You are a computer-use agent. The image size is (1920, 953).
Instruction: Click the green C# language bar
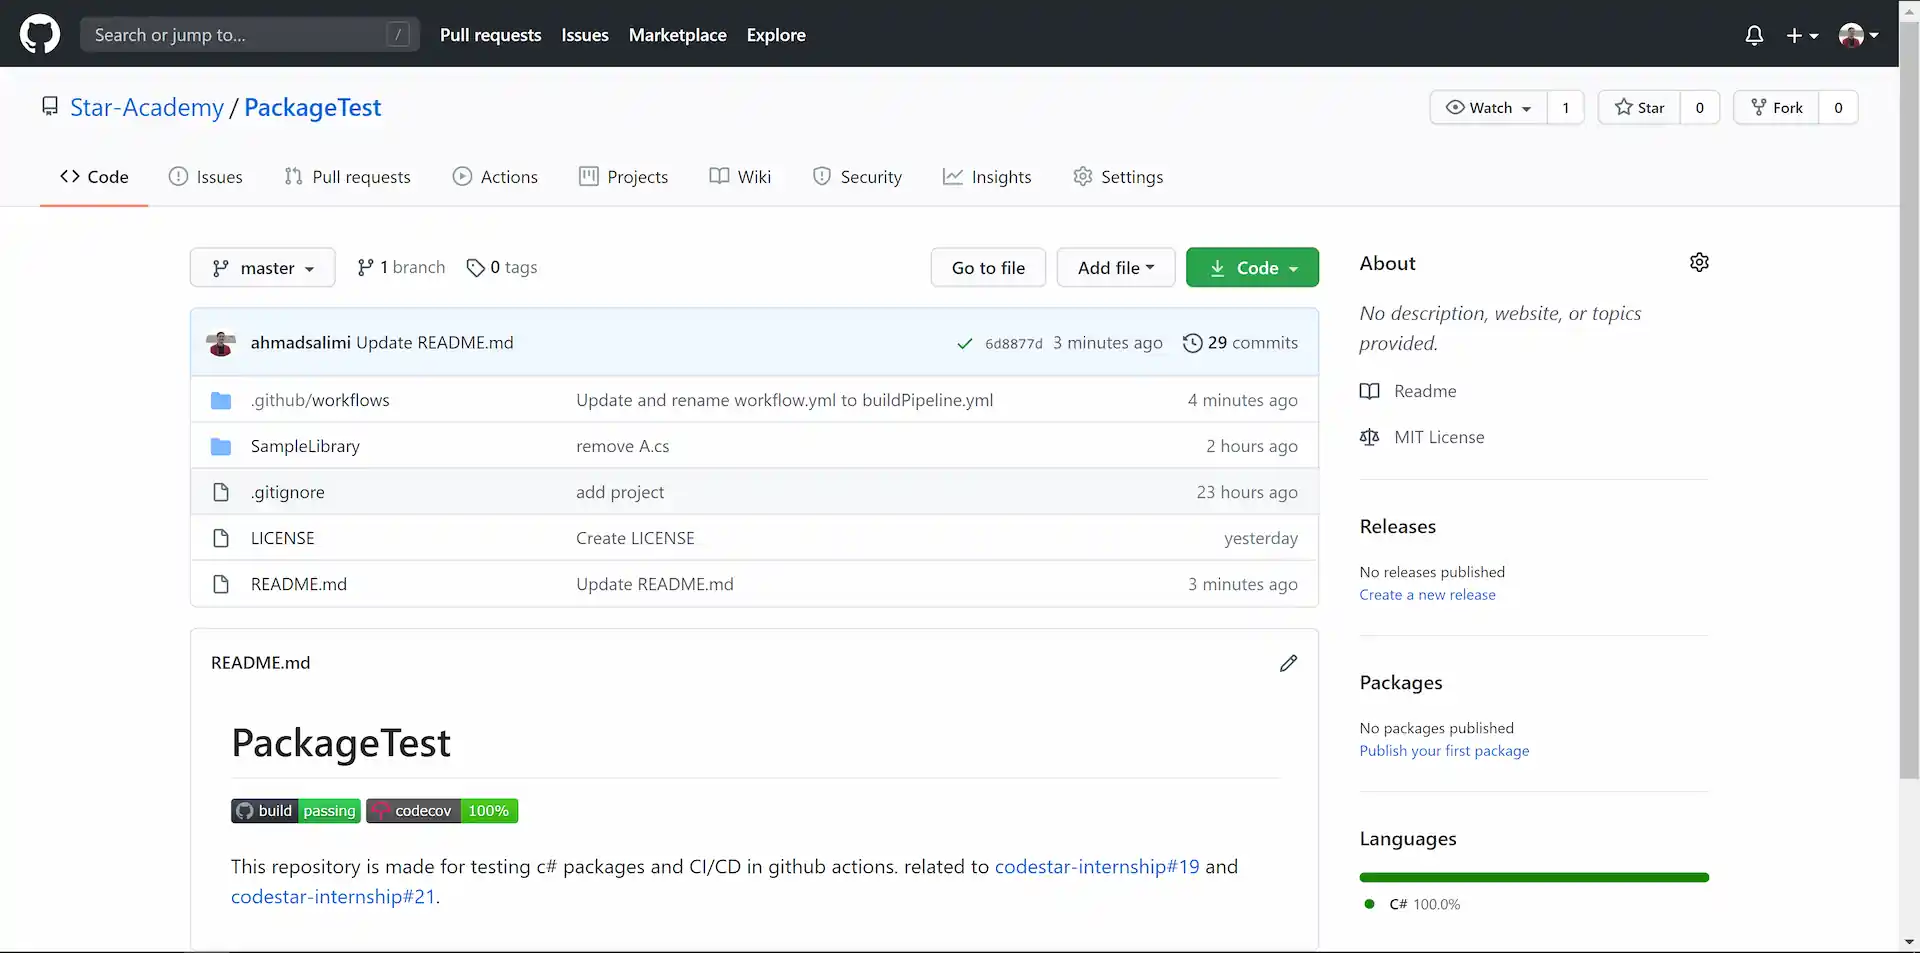pos(1534,877)
